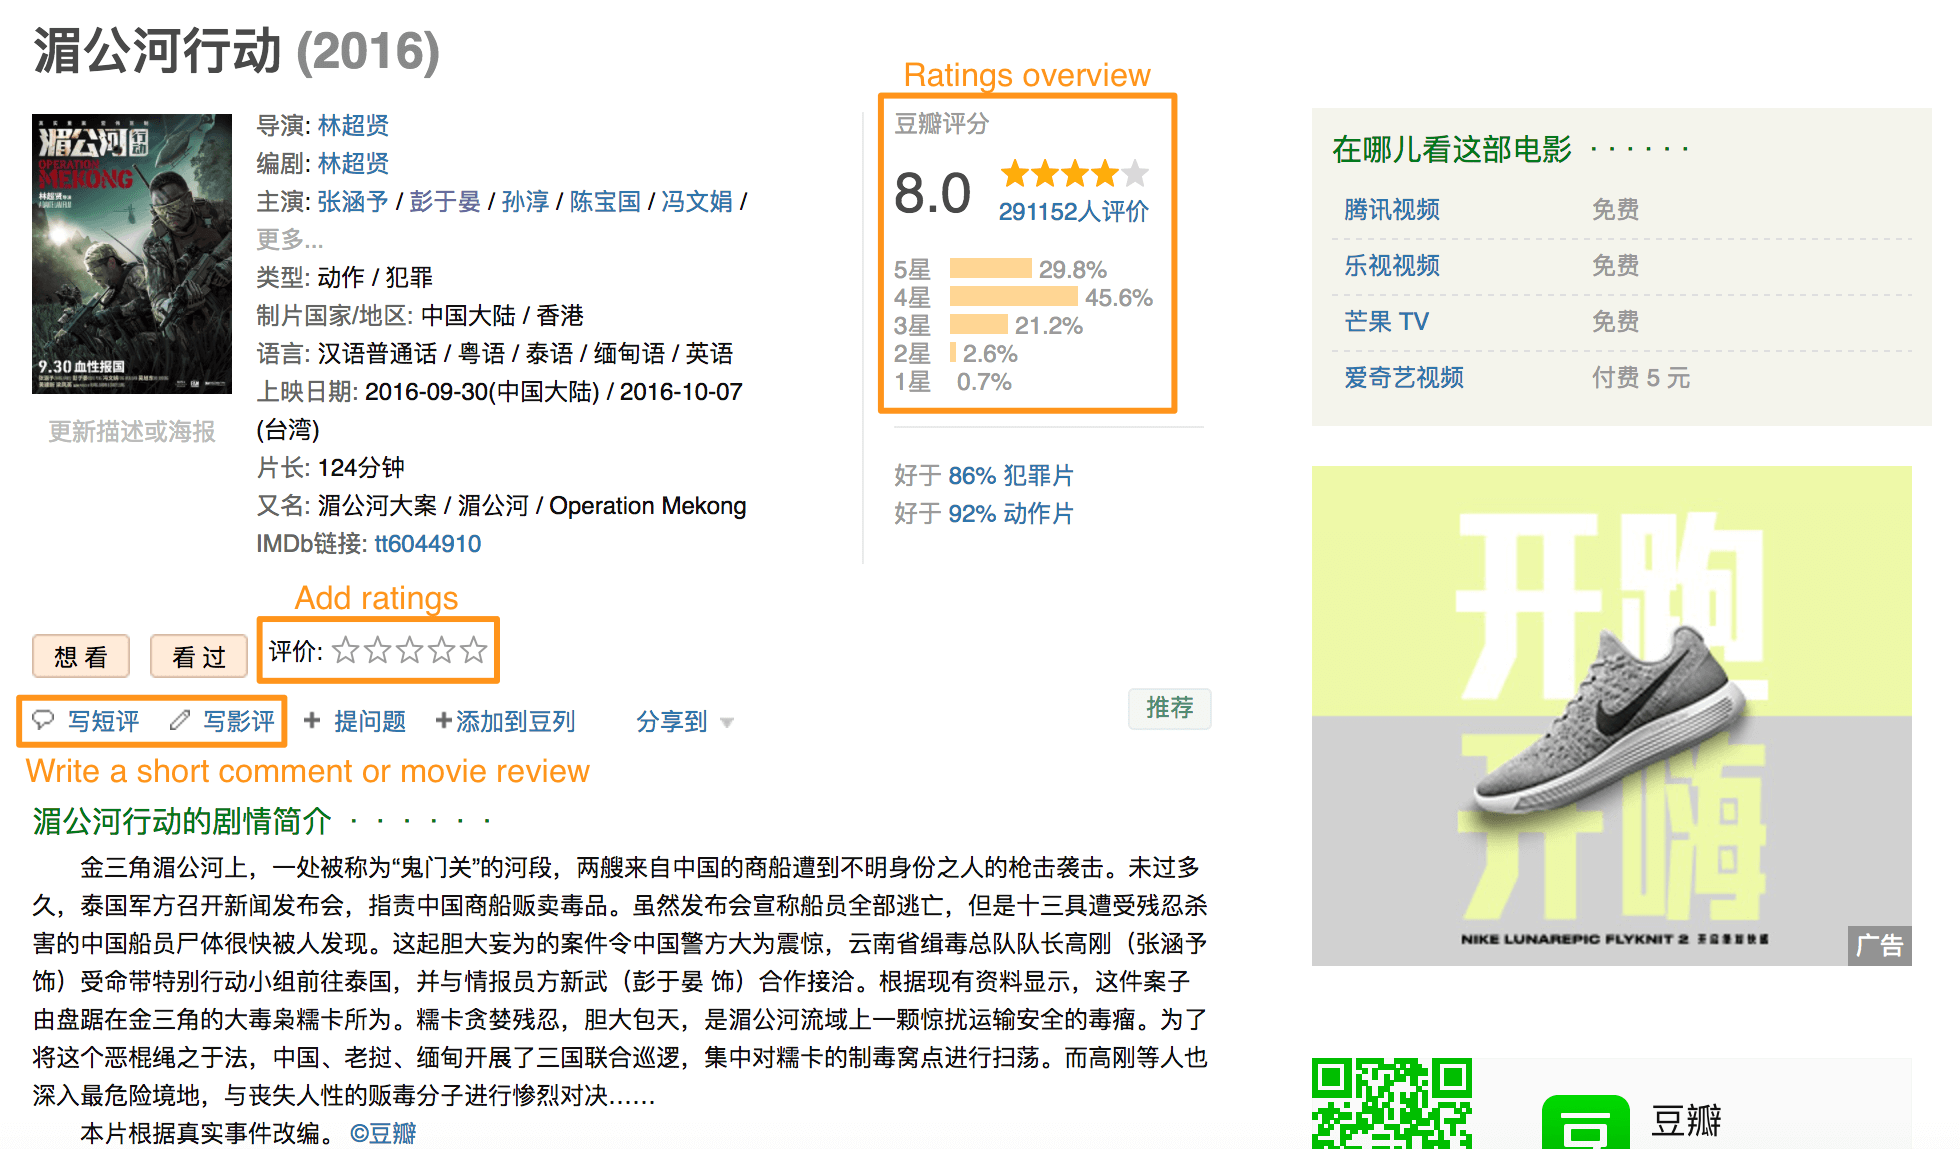Click the 推荐 recommend button
This screenshot has width=1960, height=1149.
click(x=1169, y=708)
